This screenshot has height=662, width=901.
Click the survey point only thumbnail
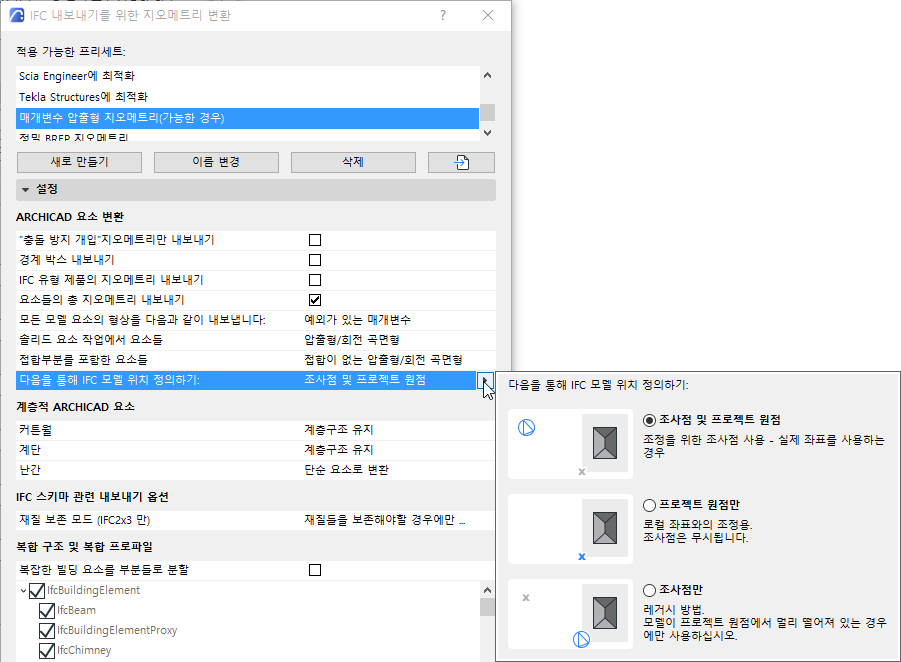(x=570, y=614)
